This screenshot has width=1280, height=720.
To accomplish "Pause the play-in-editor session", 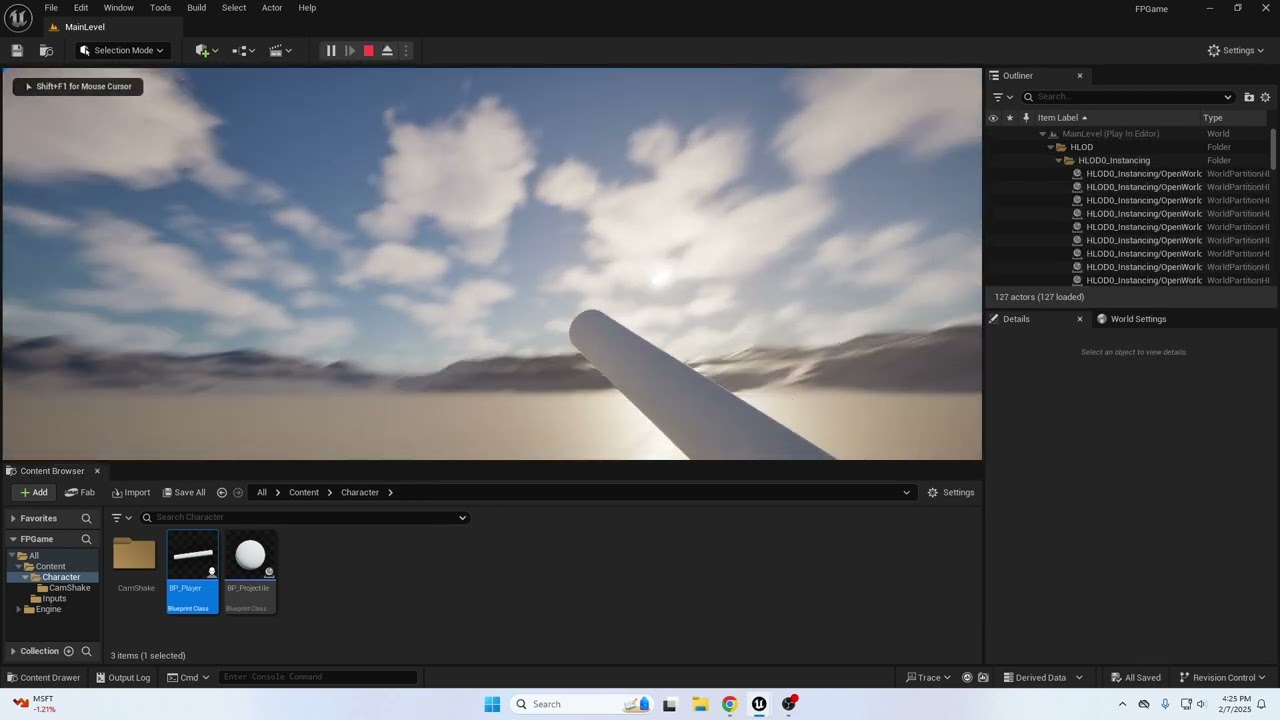I will [x=331, y=51].
